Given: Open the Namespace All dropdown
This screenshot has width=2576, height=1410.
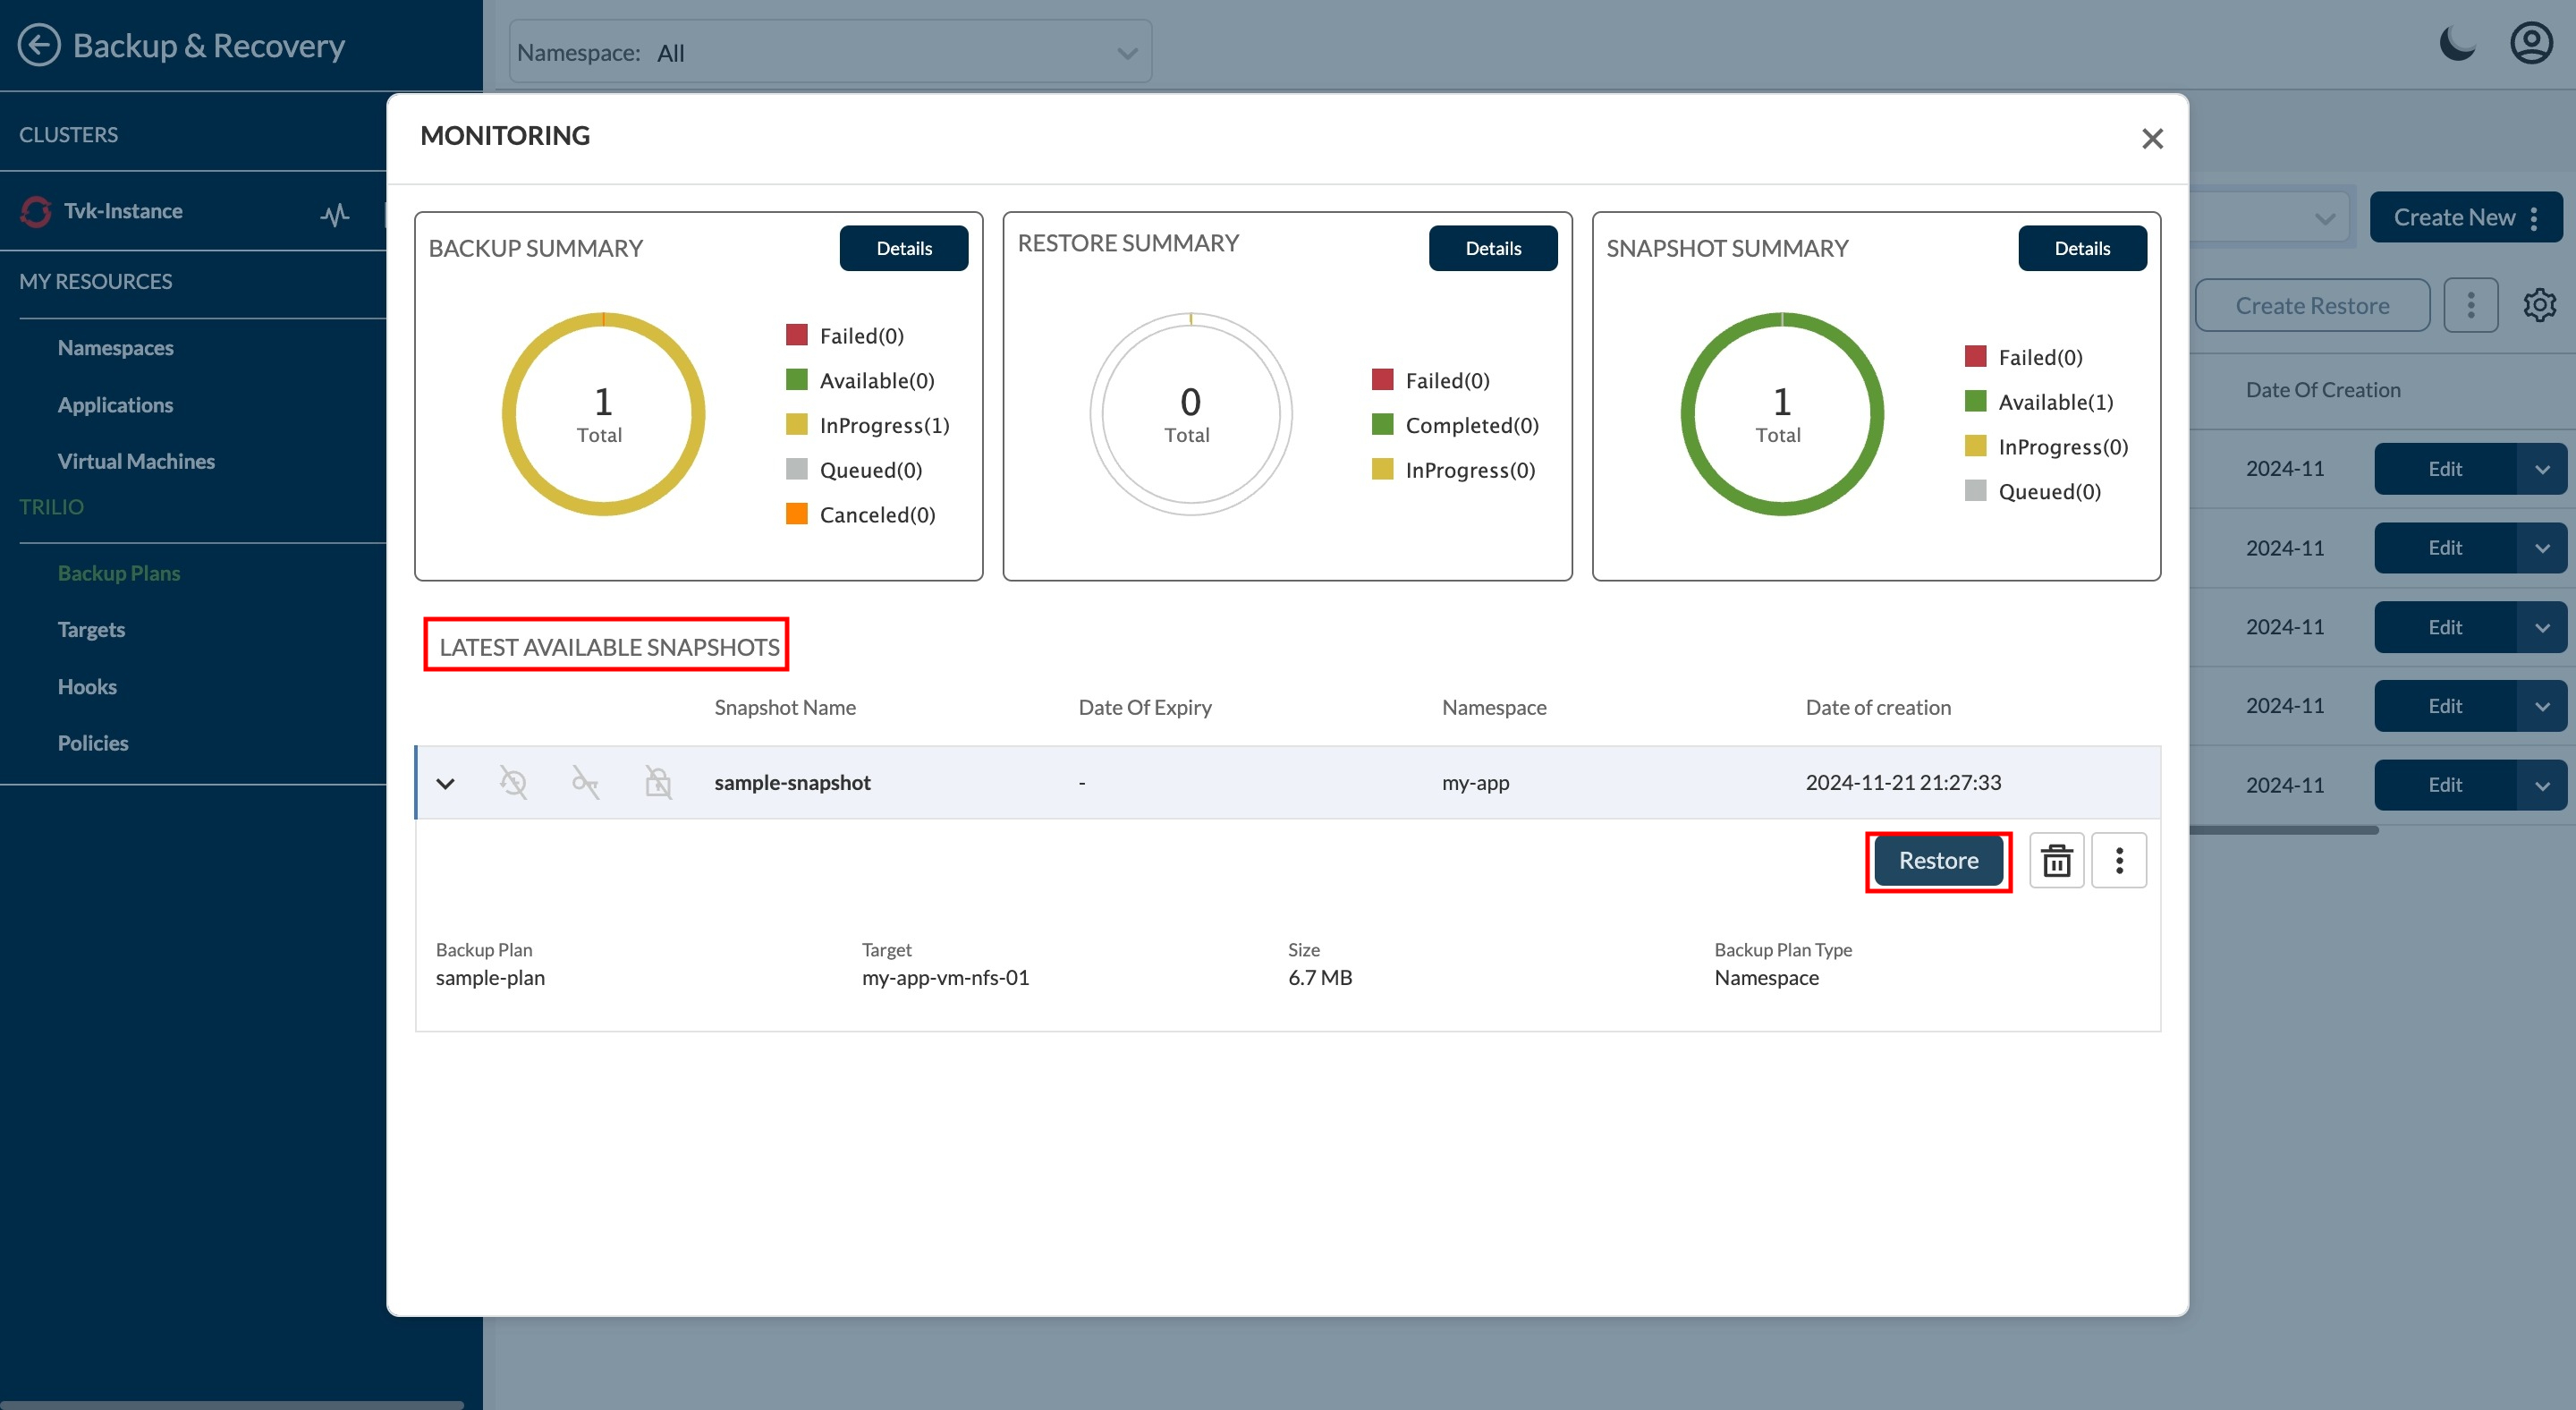Looking at the screenshot, I should click(830, 52).
